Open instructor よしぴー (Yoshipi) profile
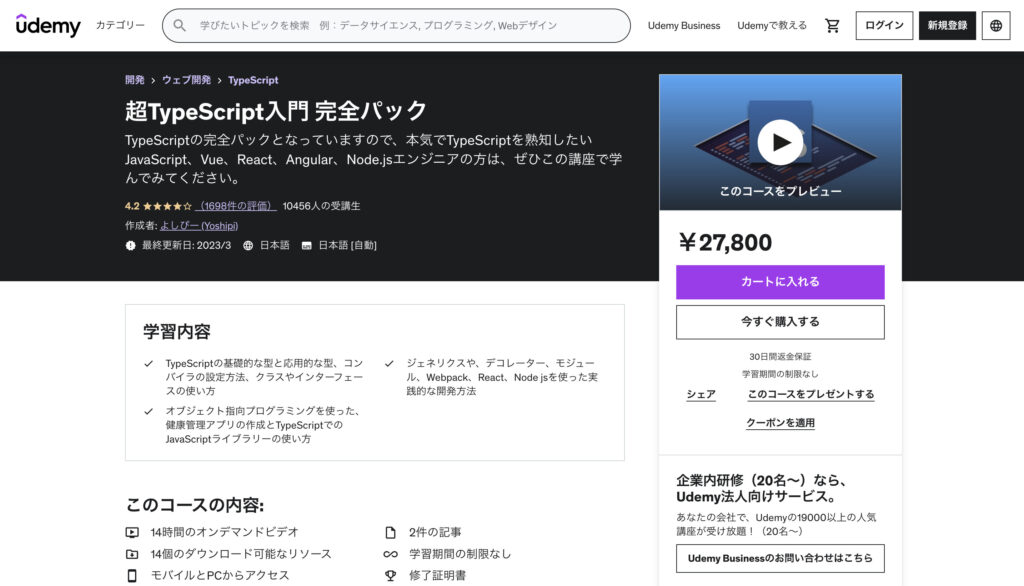The width and height of the screenshot is (1024, 586). [x=199, y=225]
